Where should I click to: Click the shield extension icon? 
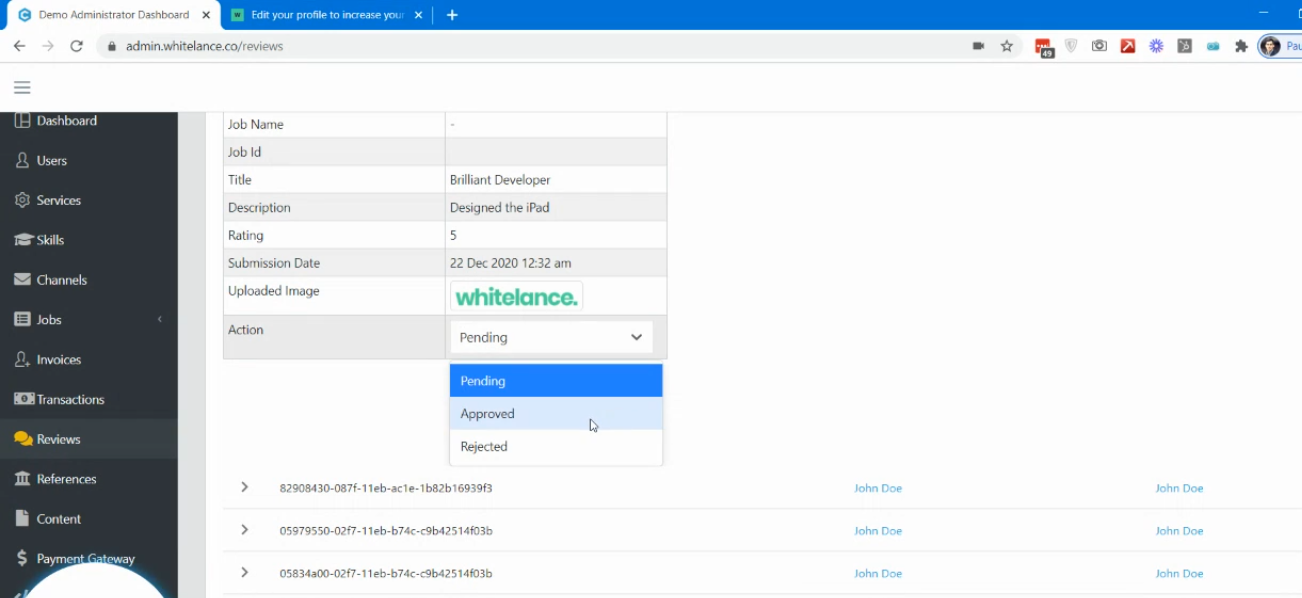point(1071,46)
